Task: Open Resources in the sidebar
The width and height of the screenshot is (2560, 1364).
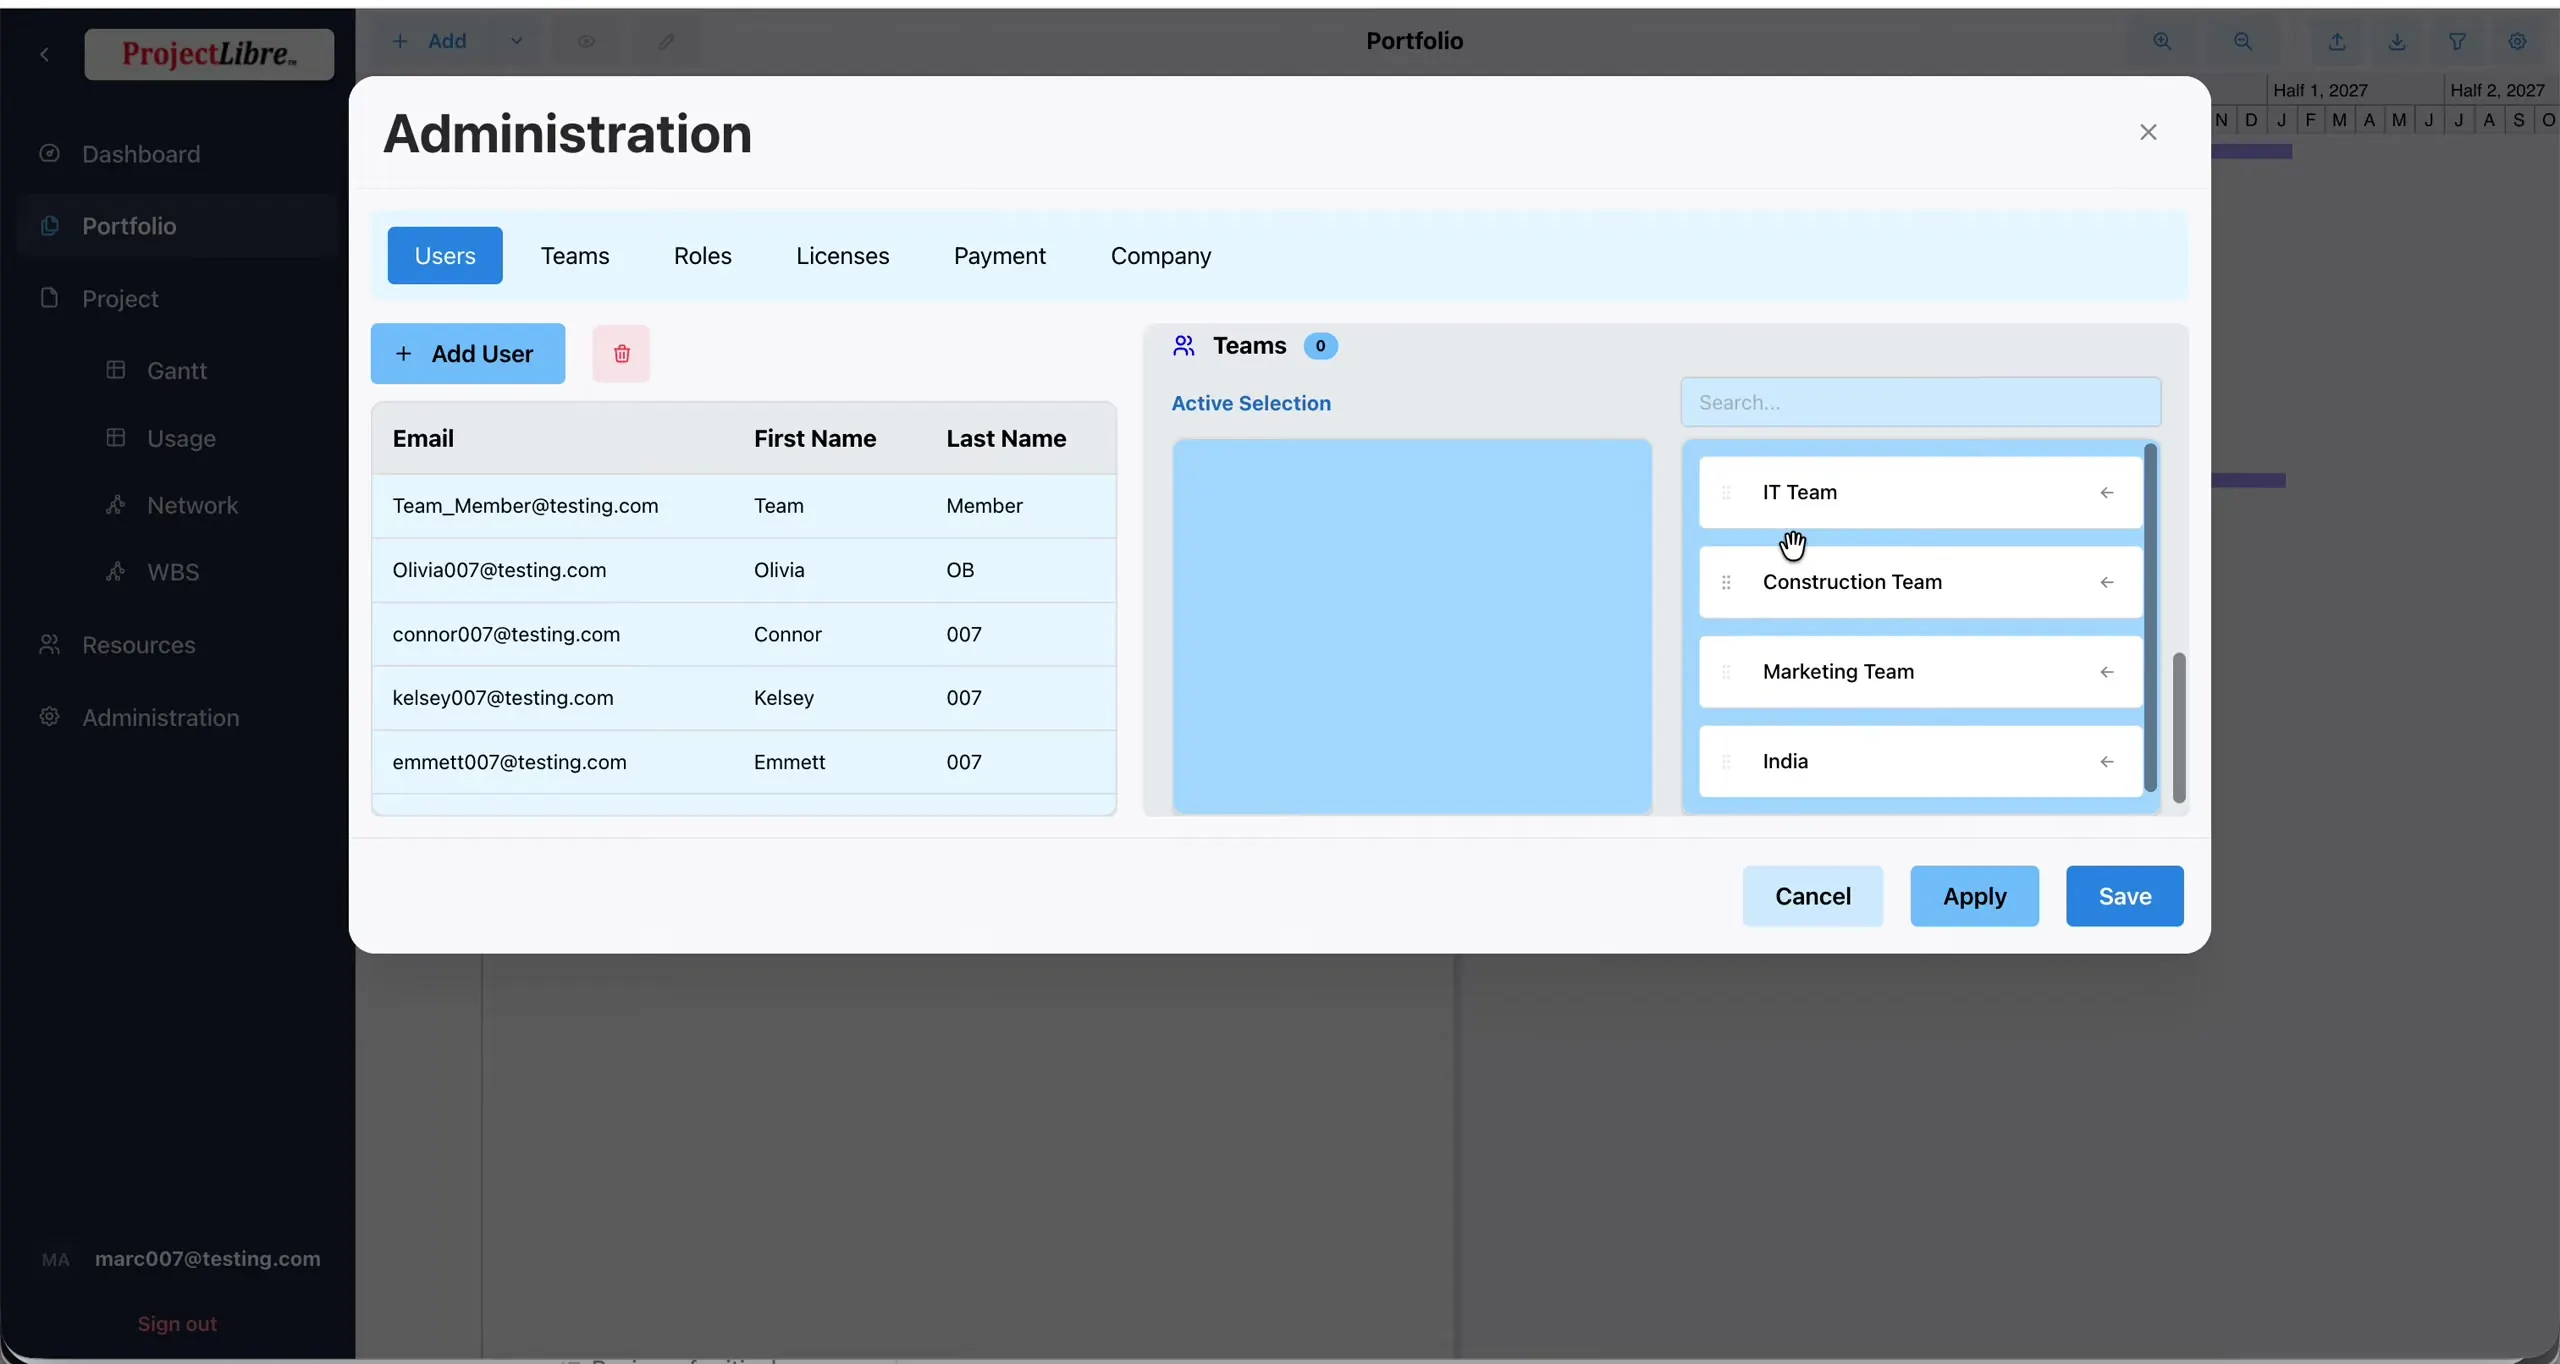Action: (x=139, y=645)
